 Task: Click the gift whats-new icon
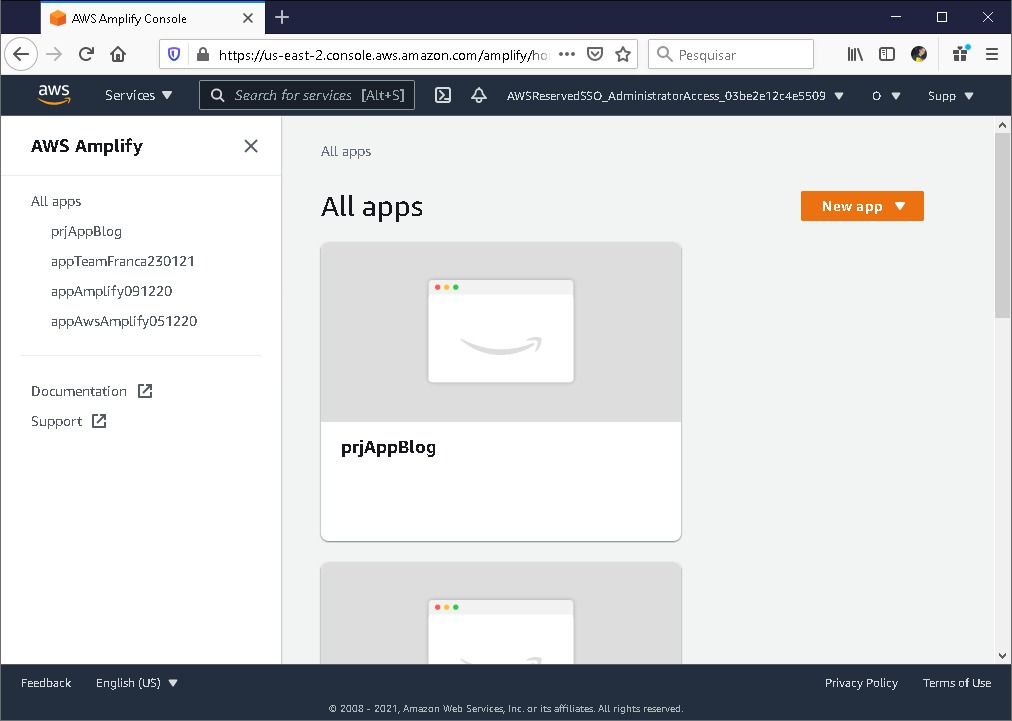pyautogui.click(x=961, y=54)
